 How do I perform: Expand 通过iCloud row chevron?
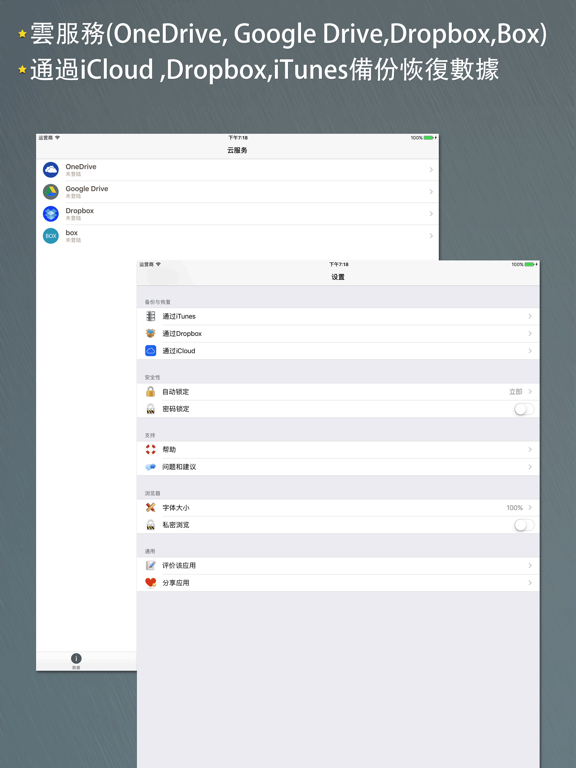(x=530, y=351)
